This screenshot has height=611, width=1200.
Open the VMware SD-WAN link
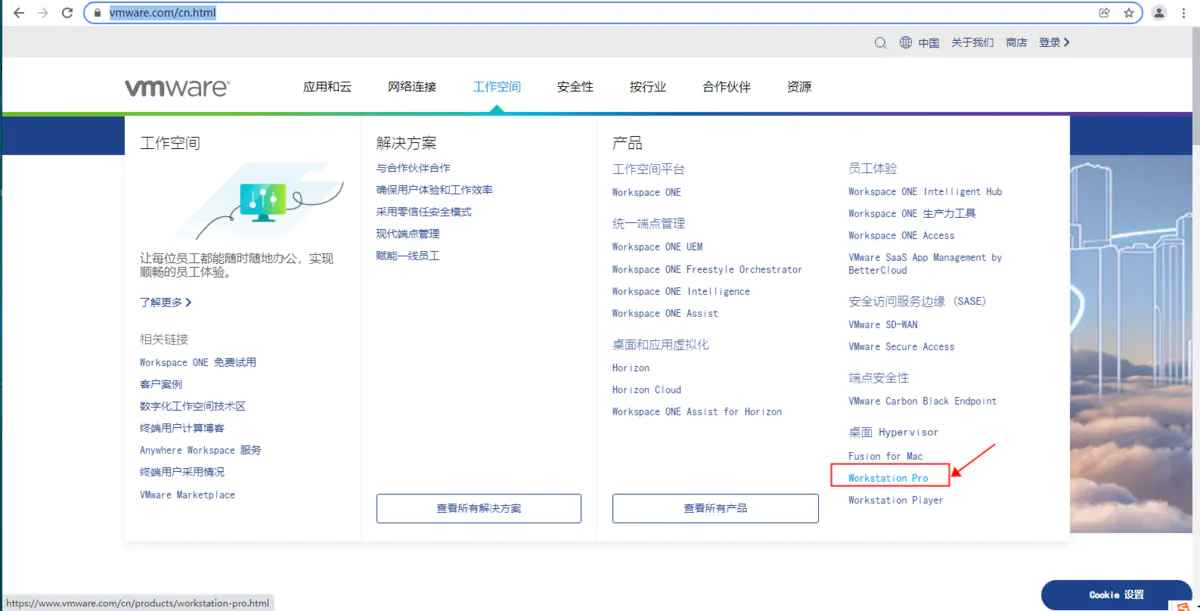click(x=883, y=324)
